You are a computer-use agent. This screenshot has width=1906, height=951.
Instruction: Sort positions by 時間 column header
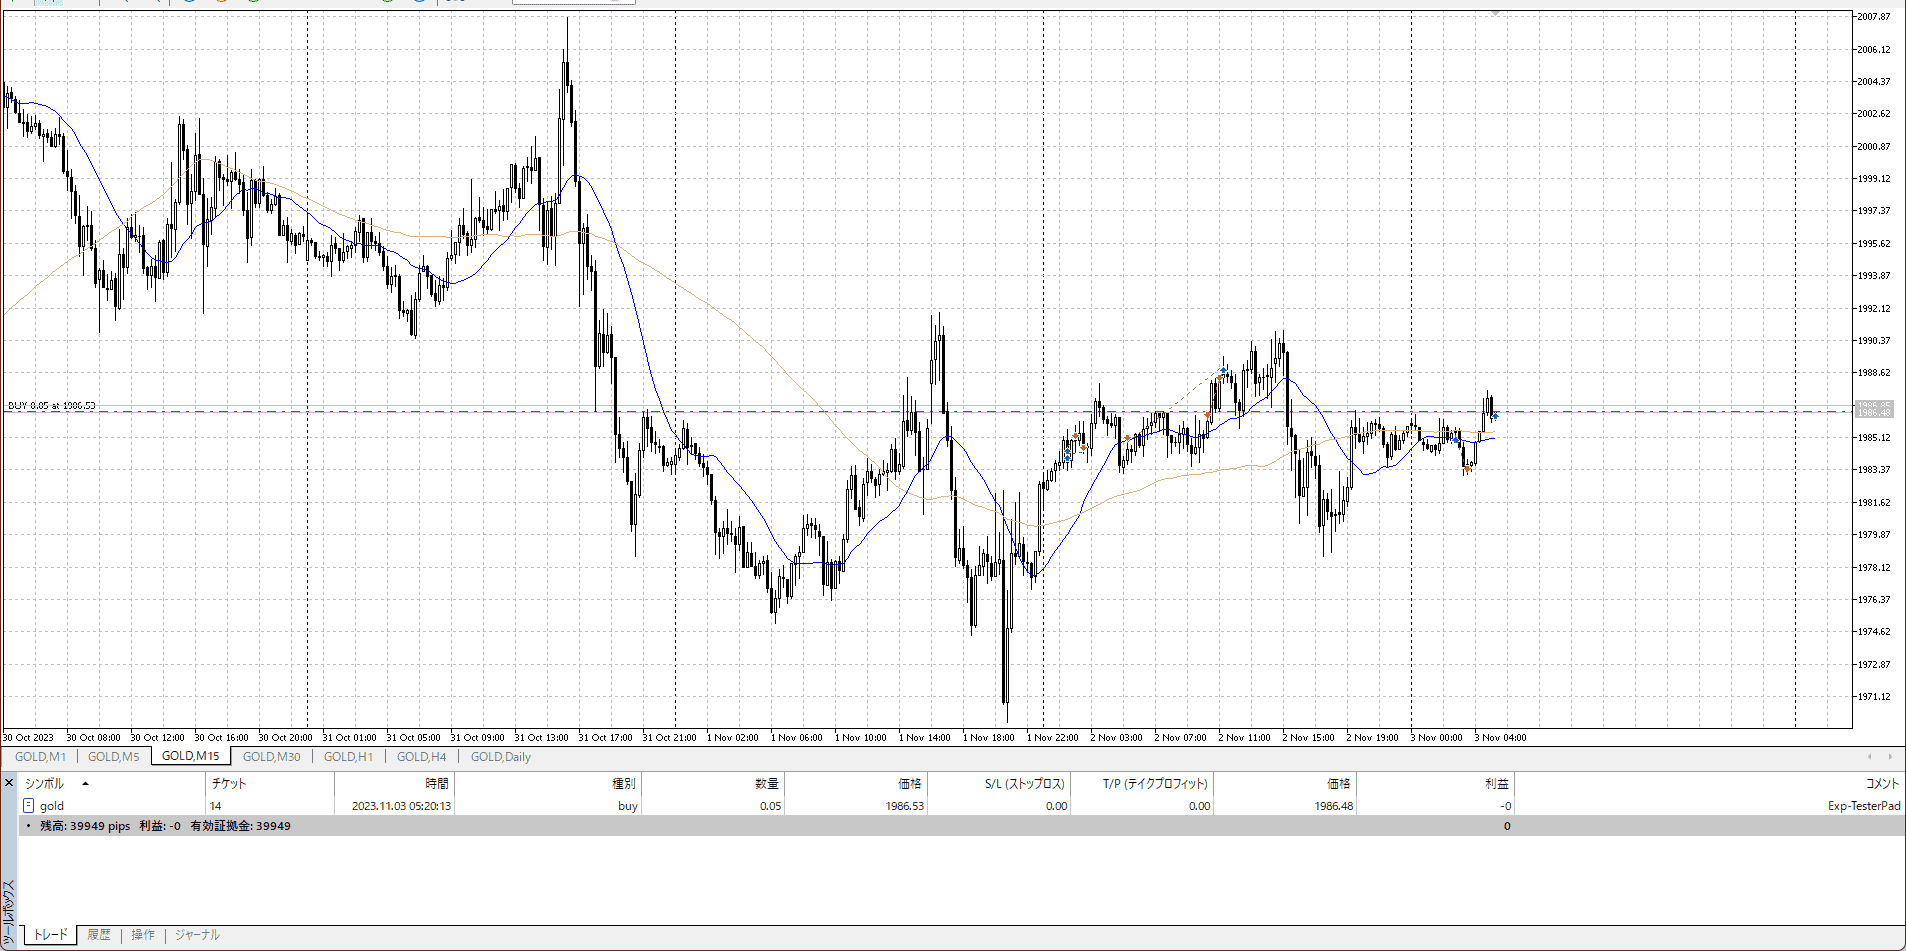tap(436, 784)
